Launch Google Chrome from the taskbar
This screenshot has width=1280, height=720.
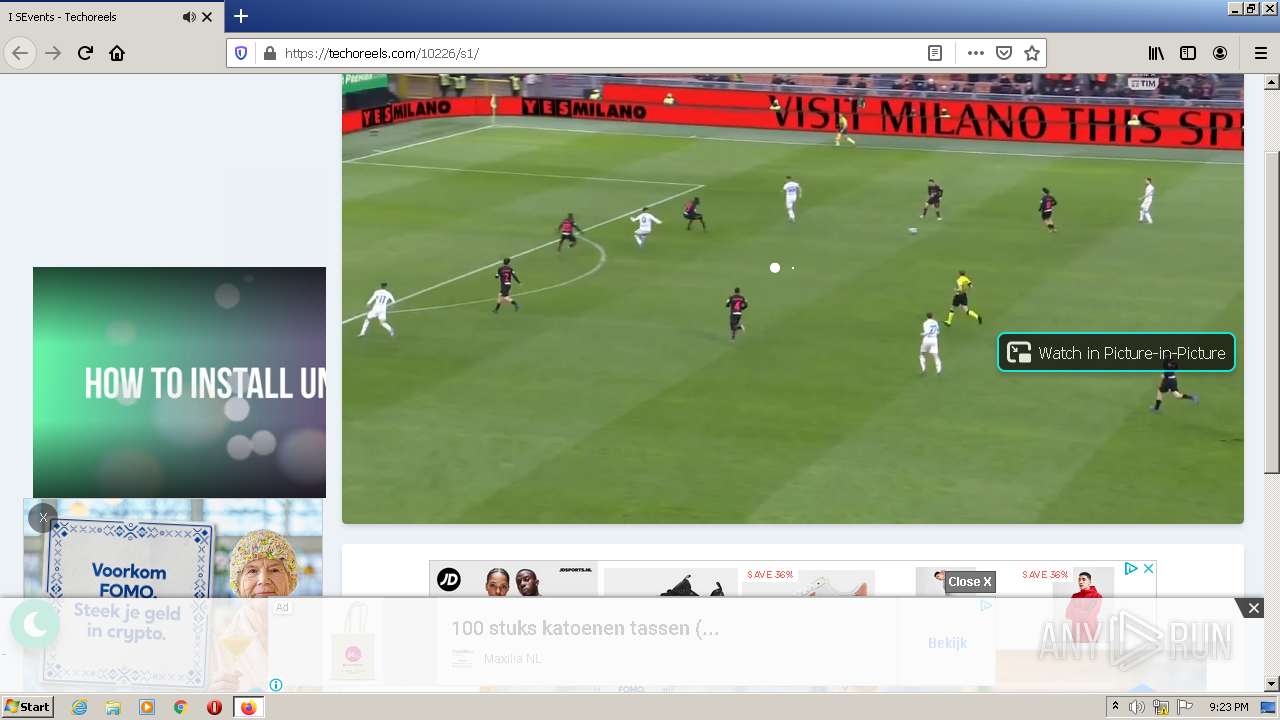[x=180, y=707]
